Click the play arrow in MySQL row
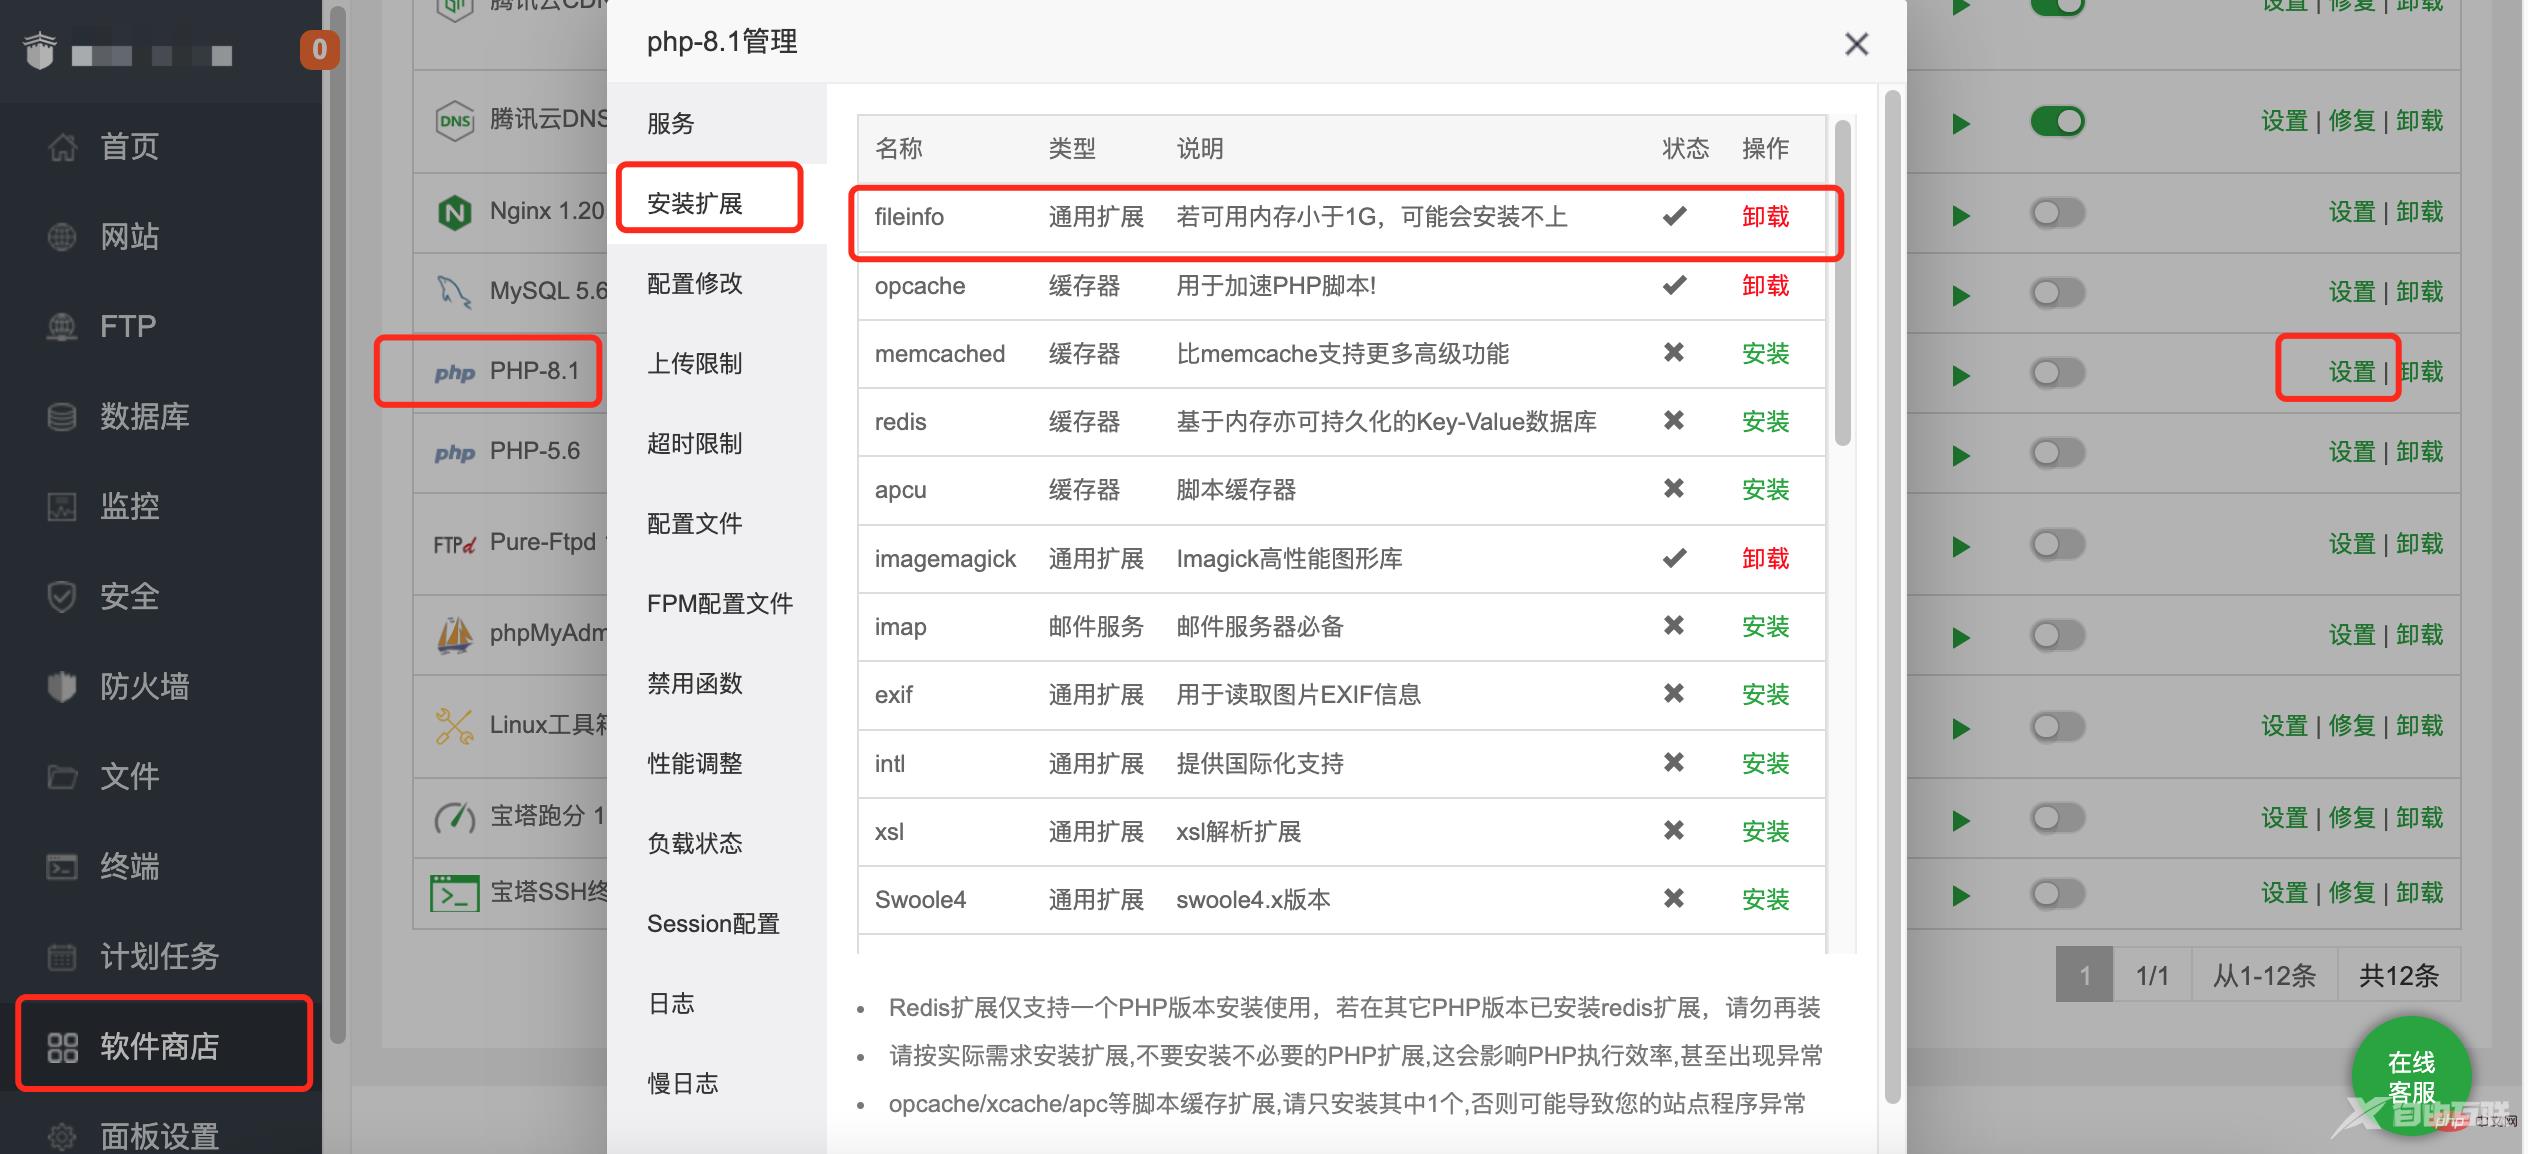 point(1961,295)
